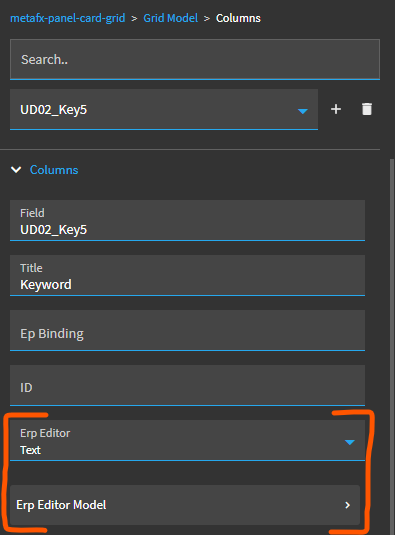Viewport: 395px width, 536px height.
Task: Navigate to Grid Model breadcrumb
Action: 171,18
